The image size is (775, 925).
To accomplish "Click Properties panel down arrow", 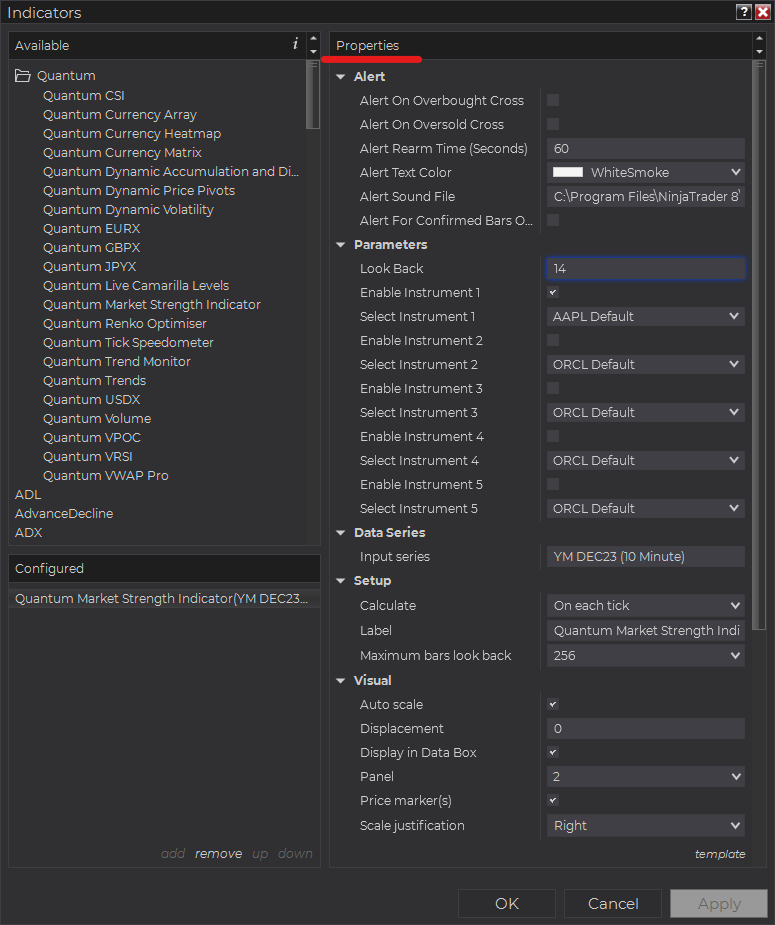I will 759,52.
